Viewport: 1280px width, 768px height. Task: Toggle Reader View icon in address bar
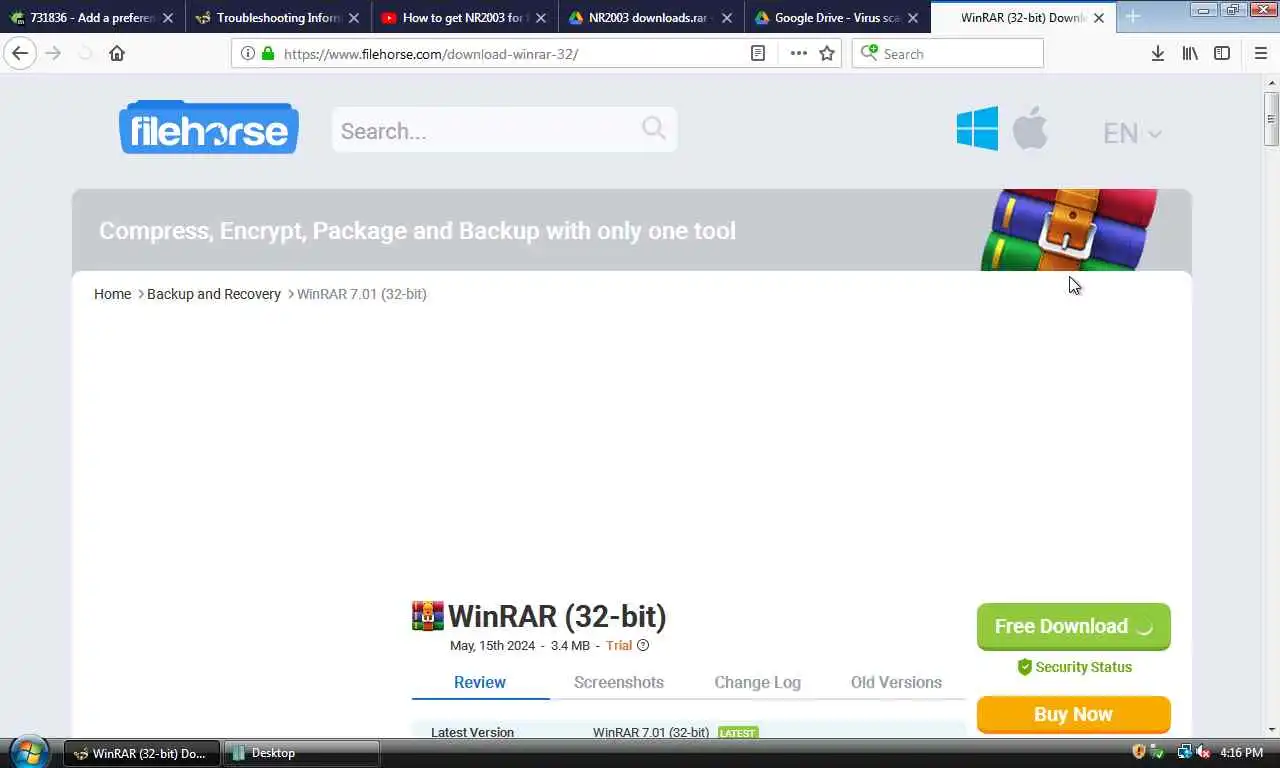pos(758,53)
